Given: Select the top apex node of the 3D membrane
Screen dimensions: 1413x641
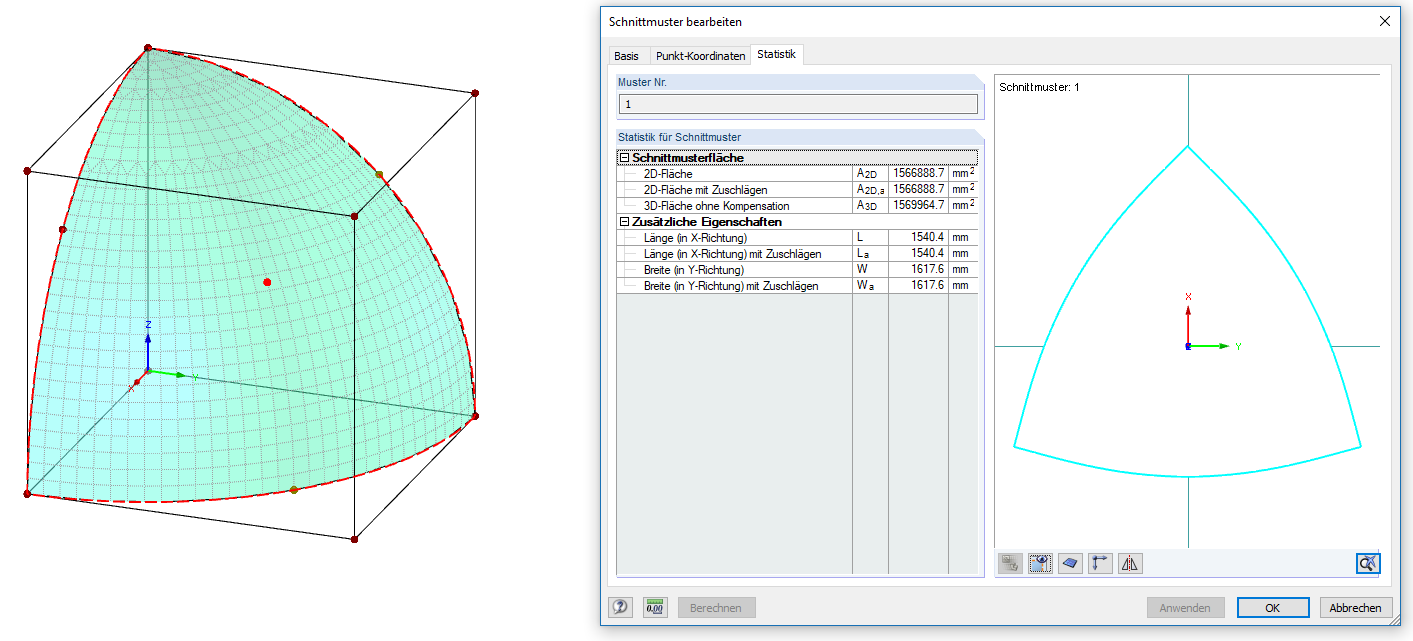Looking at the screenshot, I should coord(148,47).
